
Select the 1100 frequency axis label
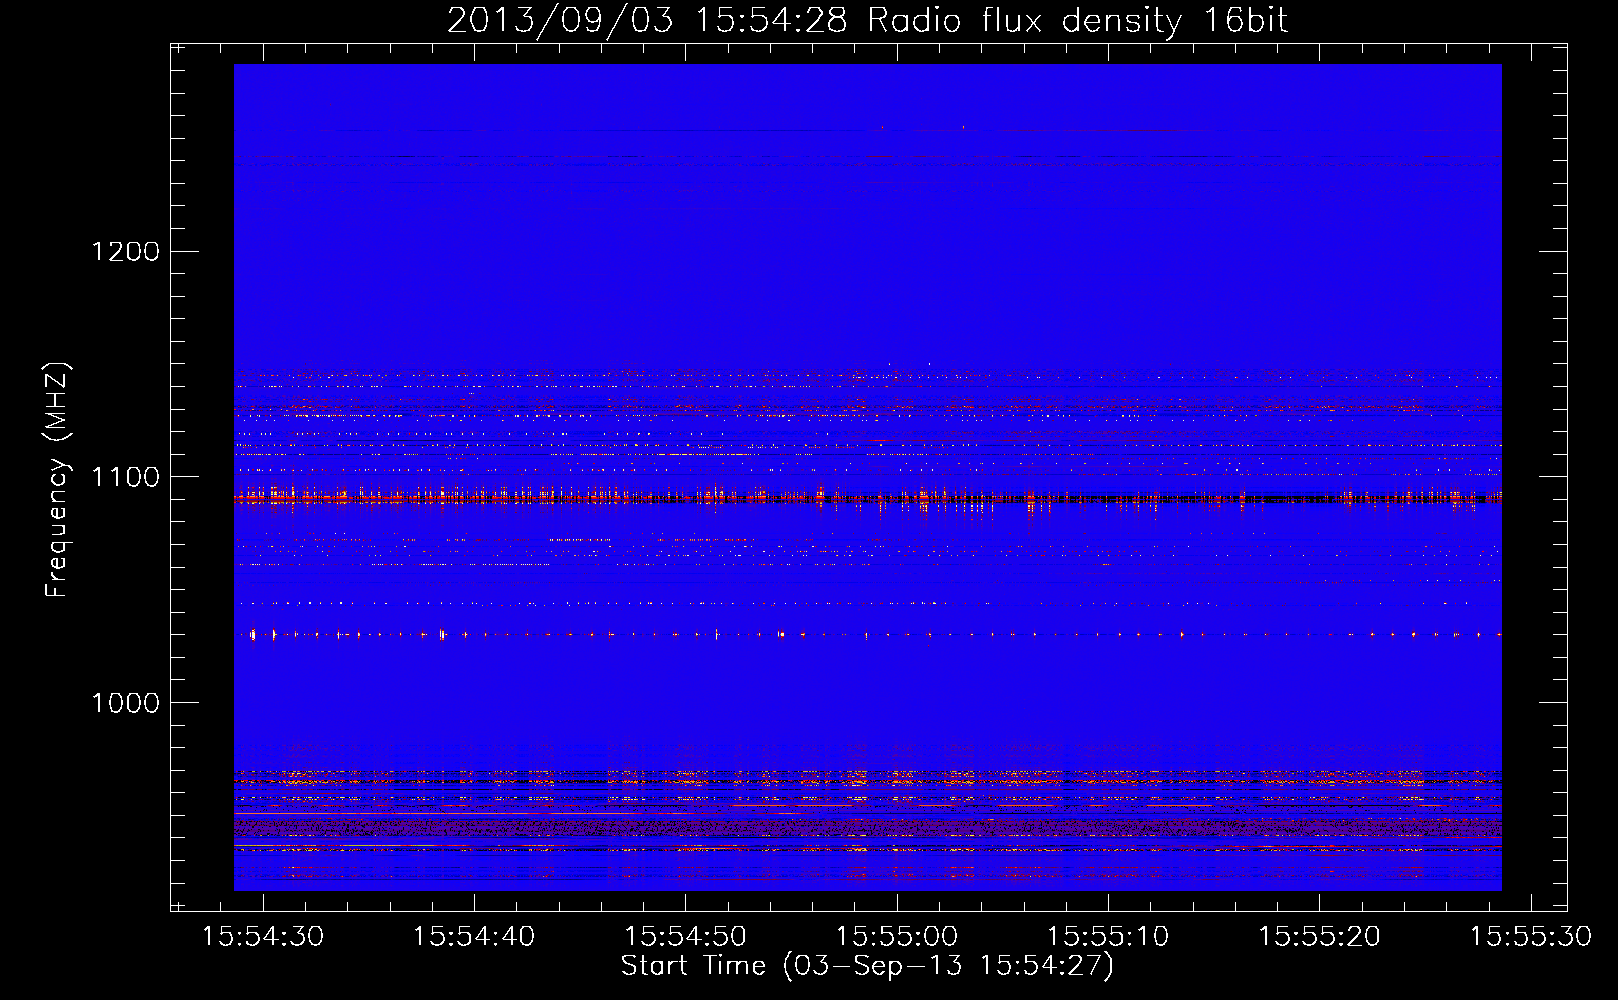click(x=125, y=477)
